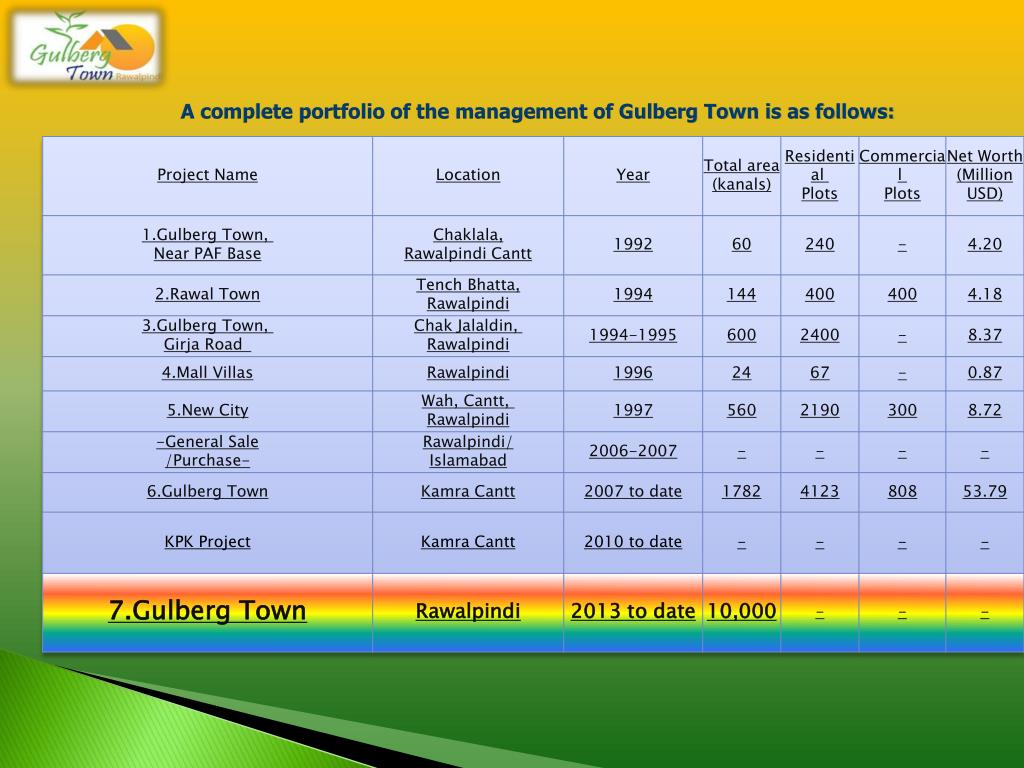
Task: Select Rawal Town residential plots '400'
Action: (x=820, y=295)
